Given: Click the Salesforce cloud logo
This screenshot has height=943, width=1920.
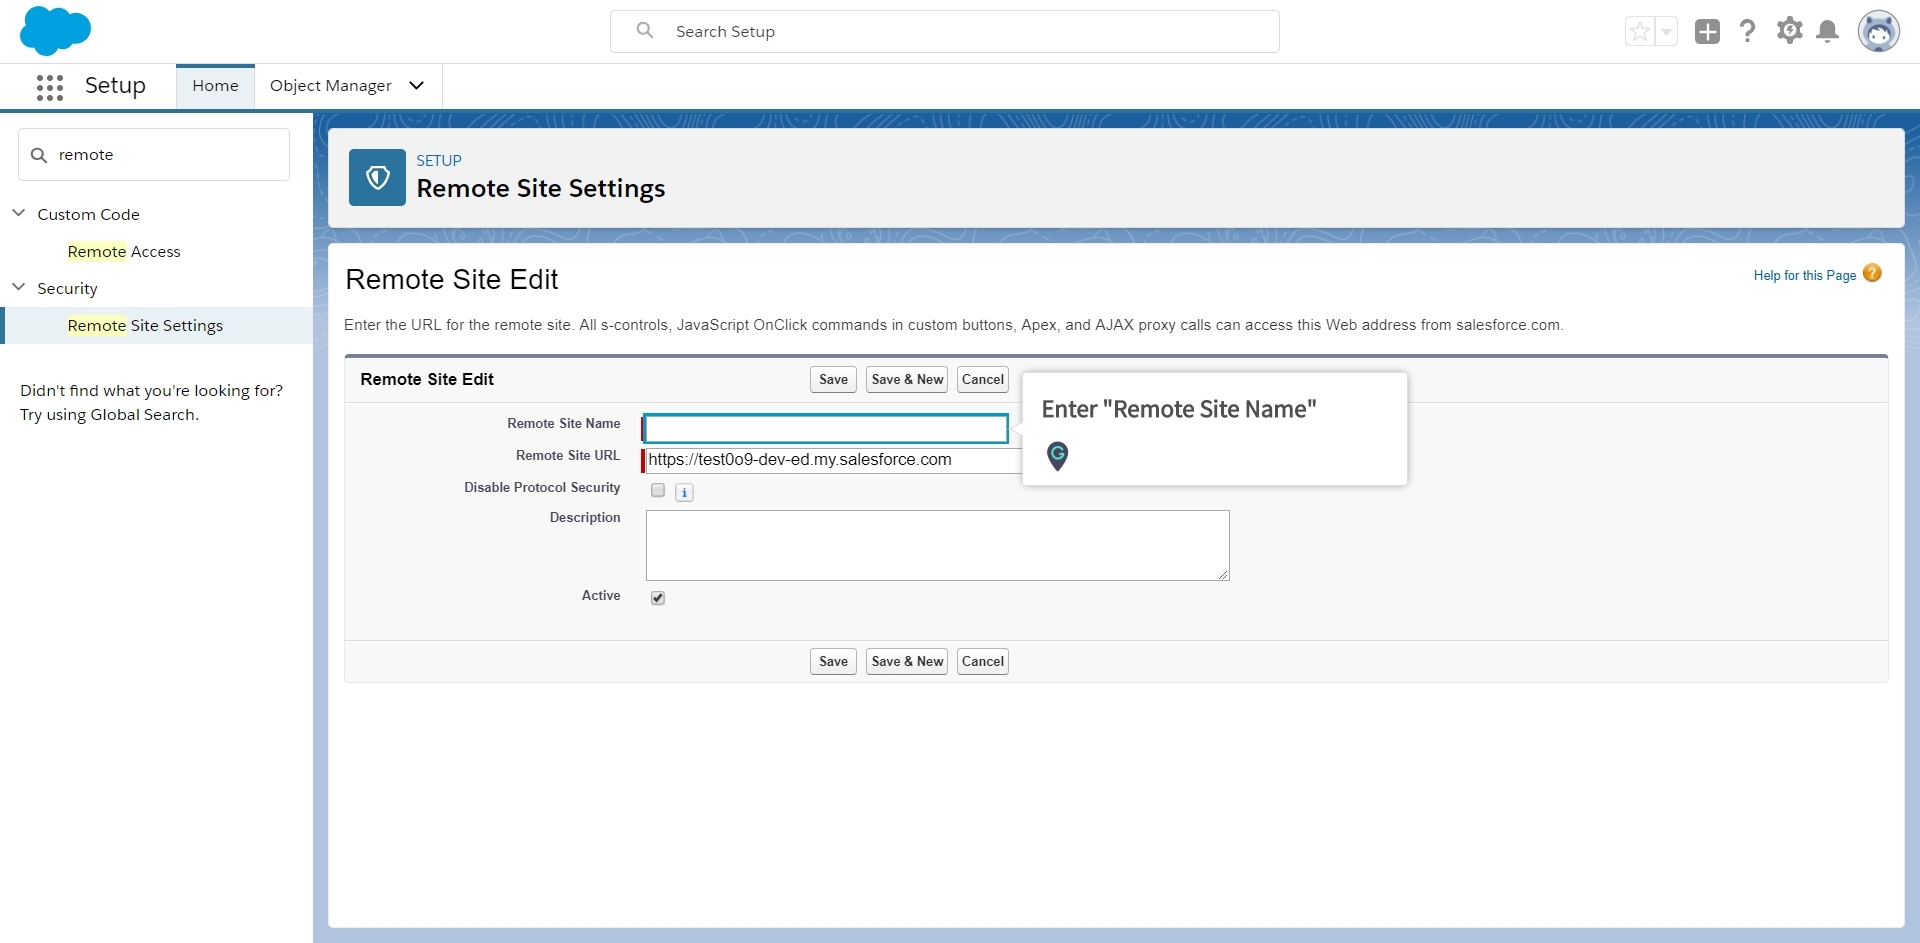Looking at the screenshot, I should (x=55, y=31).
